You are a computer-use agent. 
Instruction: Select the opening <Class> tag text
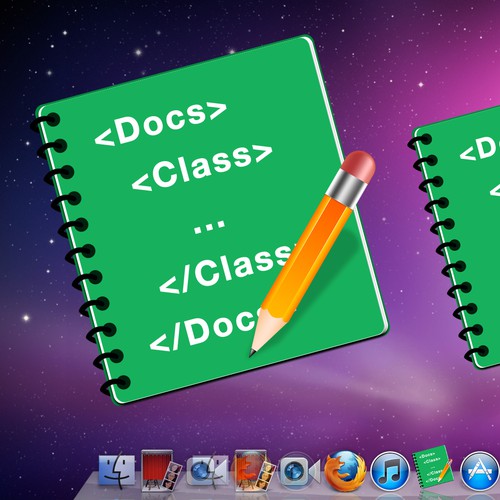click(x=202, y=167)
